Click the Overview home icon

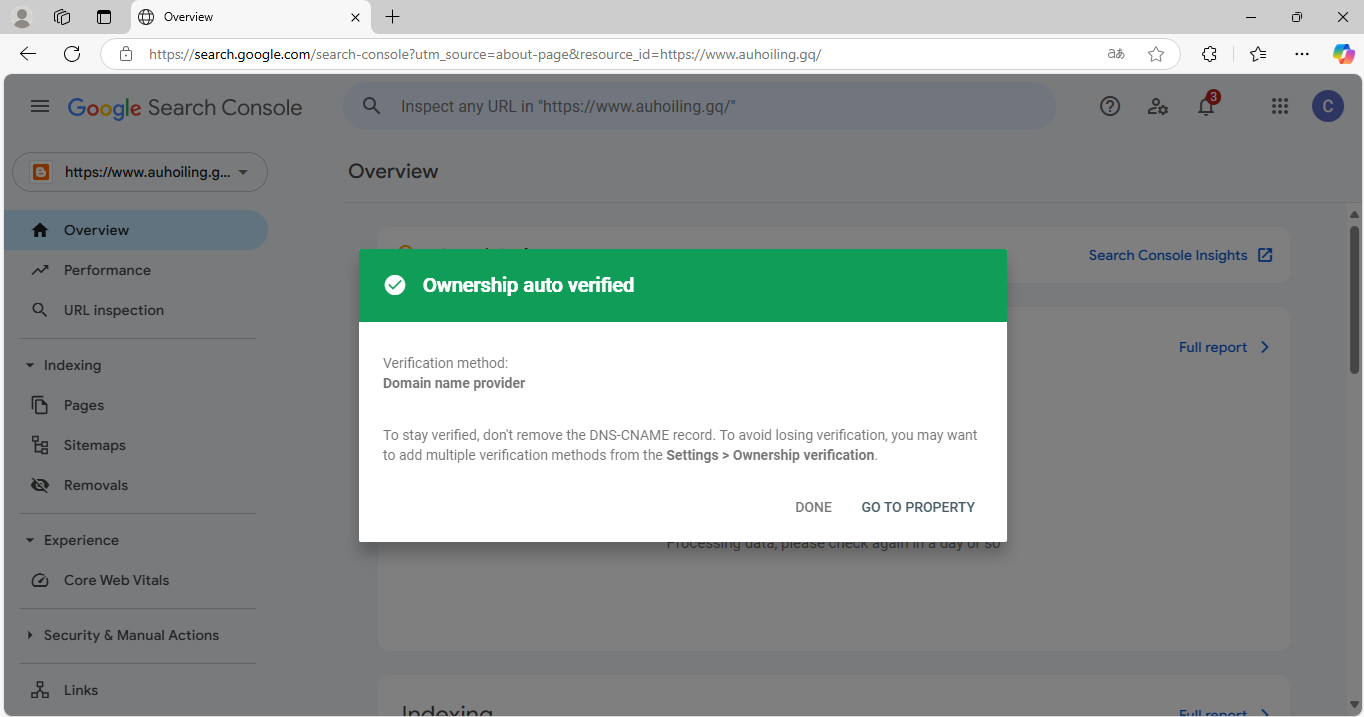[x=40, y=230]
